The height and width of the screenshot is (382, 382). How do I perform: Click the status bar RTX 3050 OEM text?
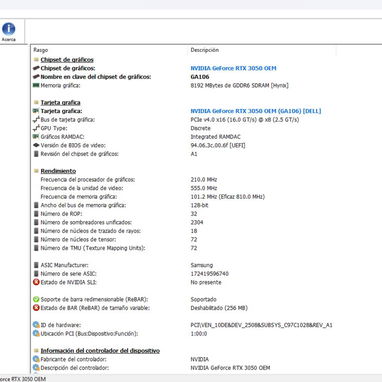[x=23, y=379]
